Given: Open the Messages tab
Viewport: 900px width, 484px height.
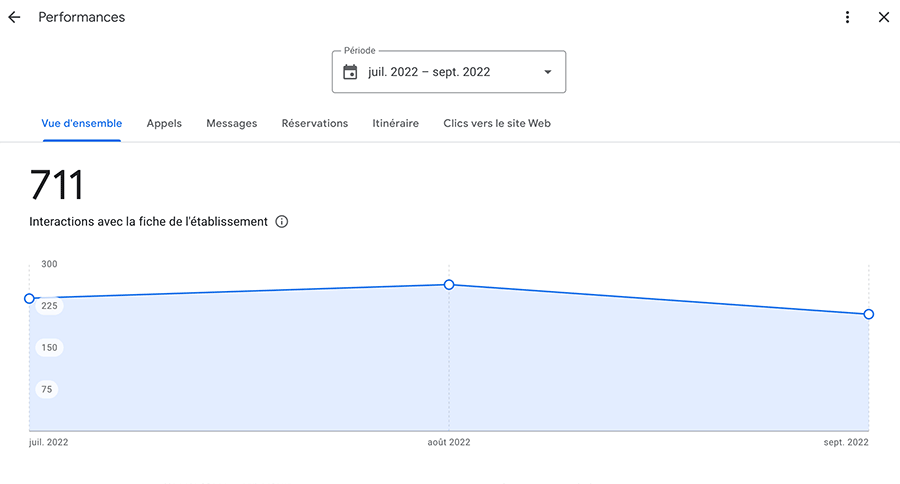Looking at the screenshot, I should (232, 124).
